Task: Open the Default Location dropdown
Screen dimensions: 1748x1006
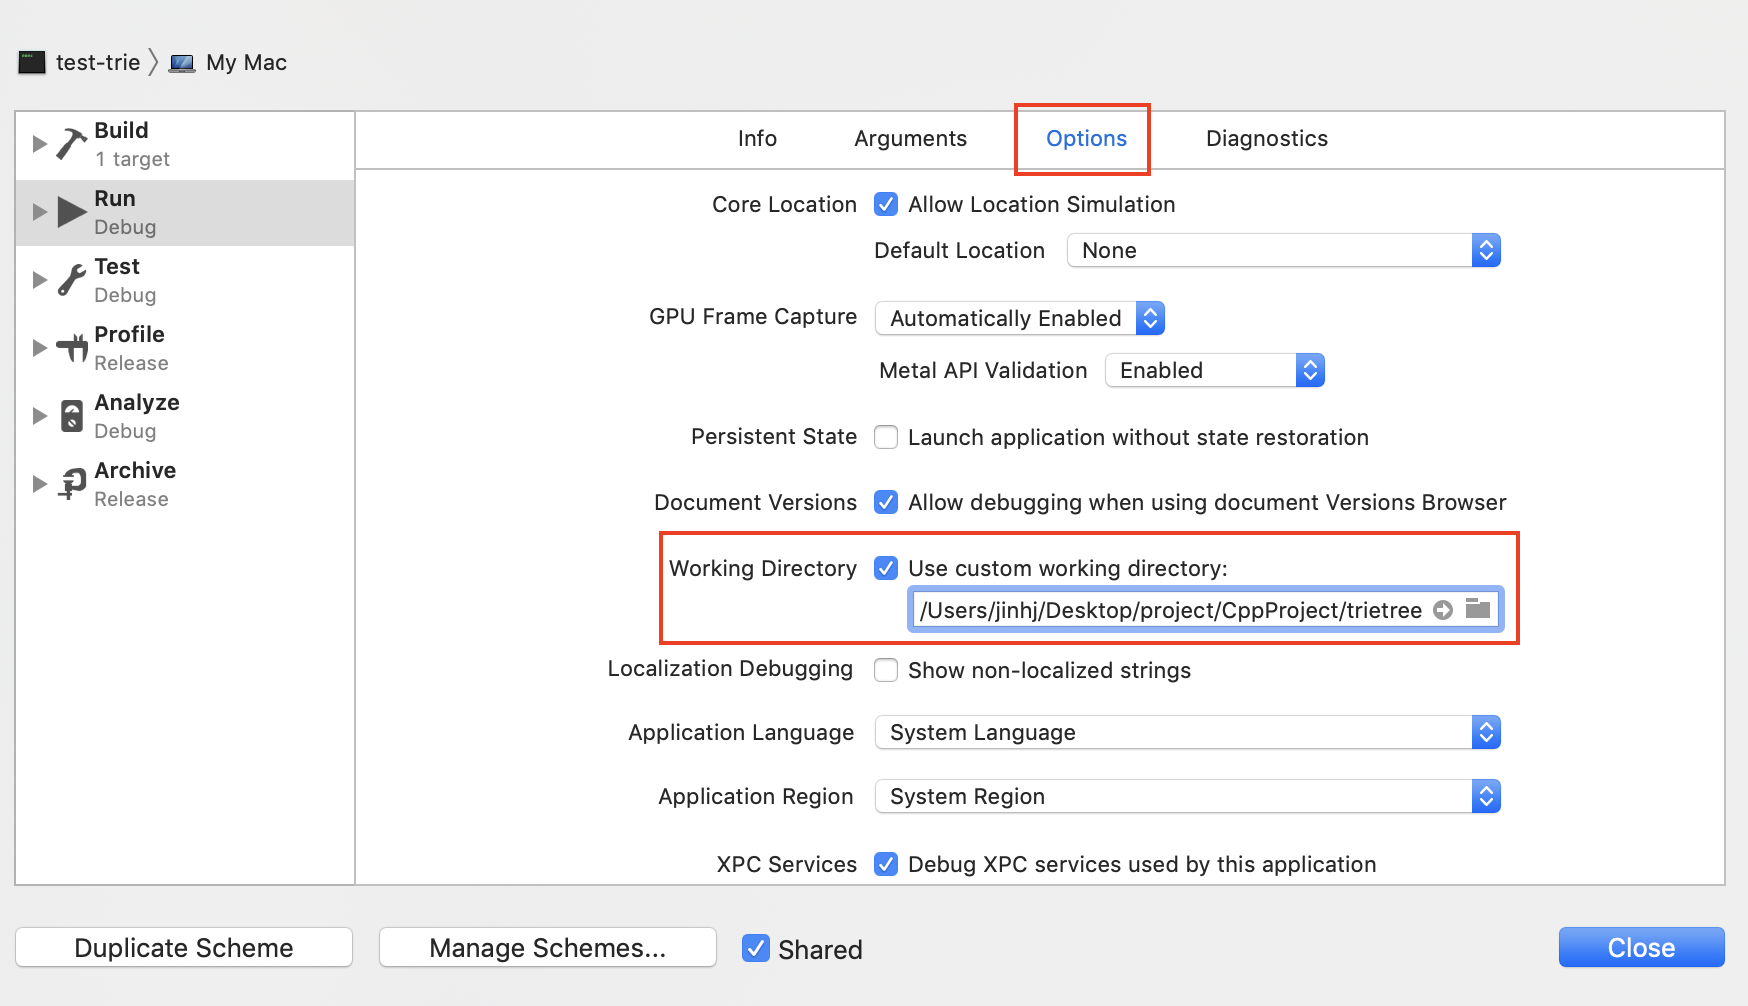Action: click(x=1284, y=251)
